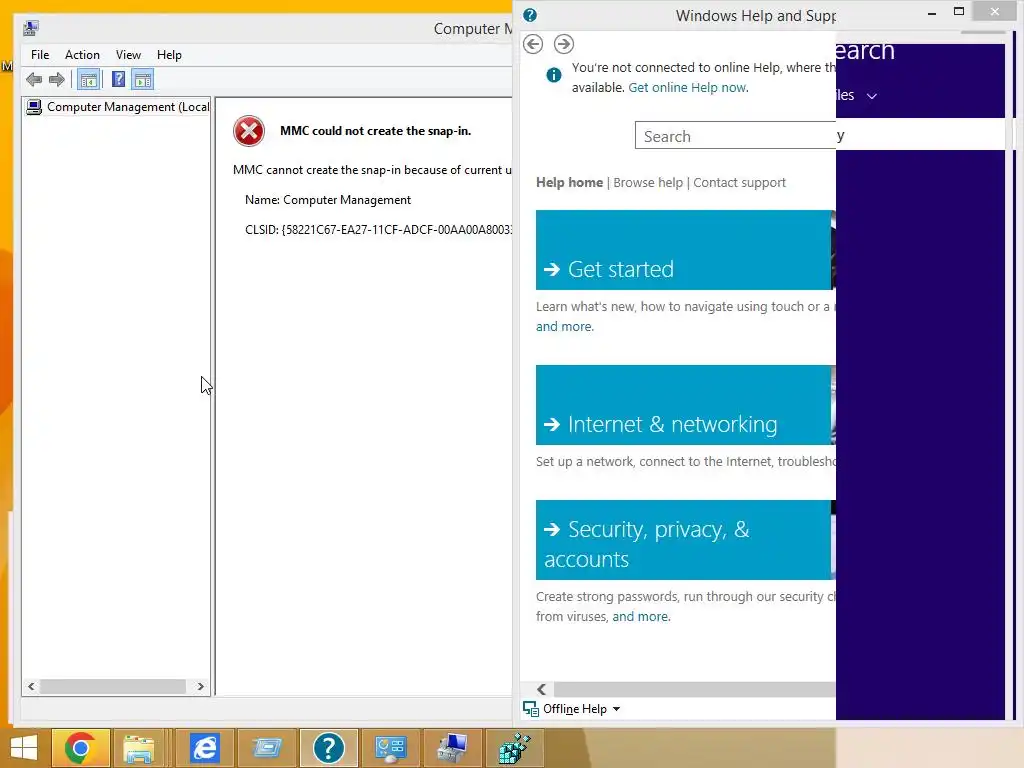Screen dimensions: 1024x768
Task: Click the red error icon in MMC message
Action: (x=249, y=131)
